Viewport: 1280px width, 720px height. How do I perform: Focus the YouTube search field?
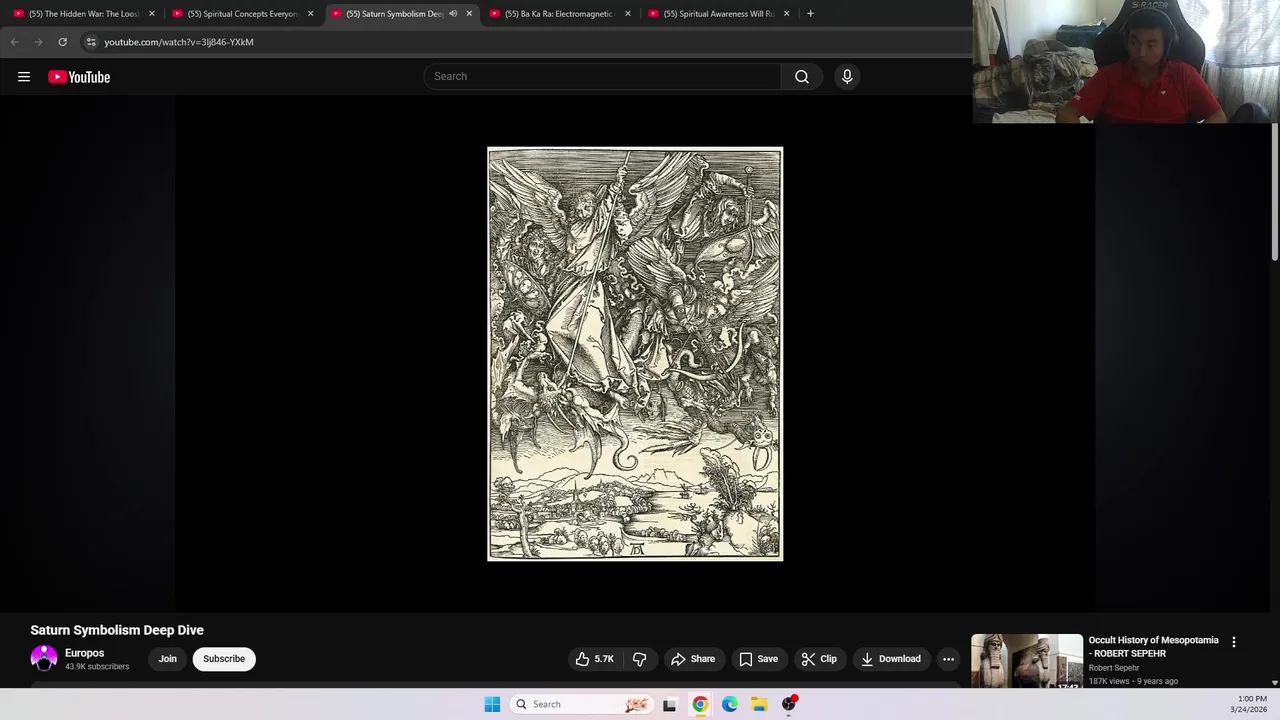[602, 77]
